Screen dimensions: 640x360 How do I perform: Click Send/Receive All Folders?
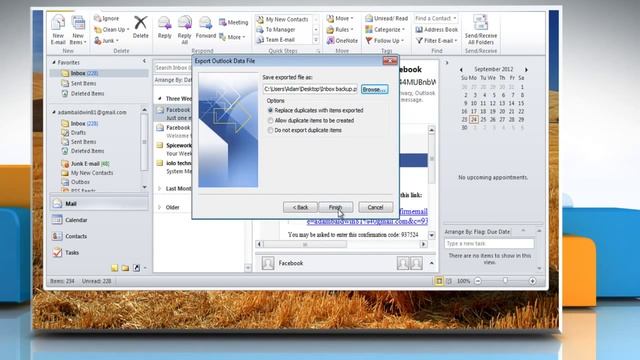pyautogui.click(x=480, y=29)
